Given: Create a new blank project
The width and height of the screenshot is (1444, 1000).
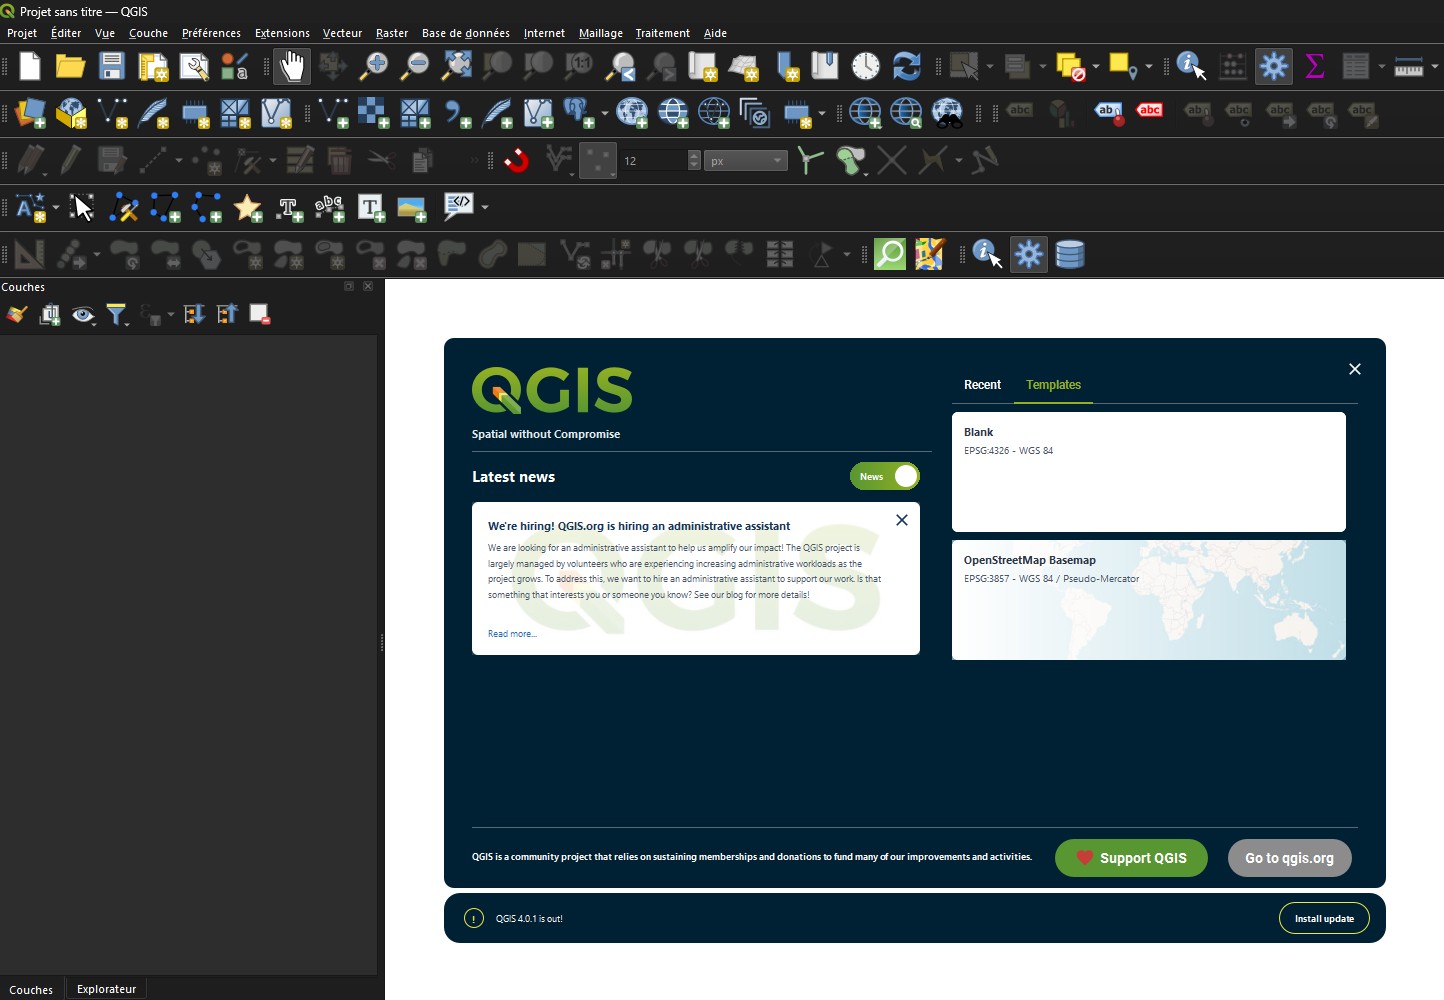Looking at the screenshot, I should pyautogui.click(x=30, y=67).
